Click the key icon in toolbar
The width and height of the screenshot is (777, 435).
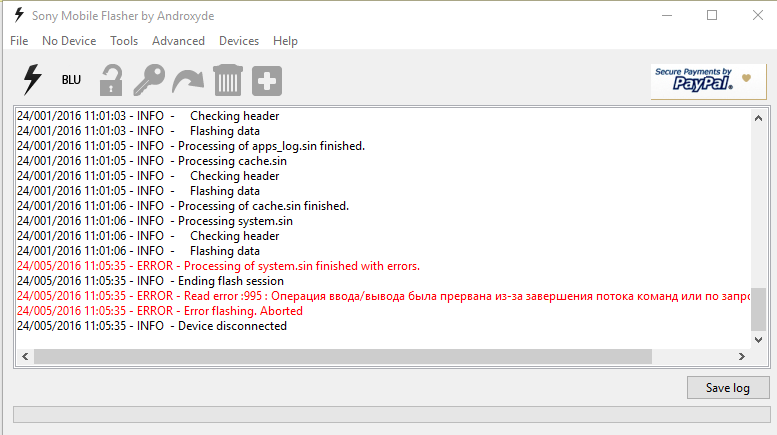149,80
